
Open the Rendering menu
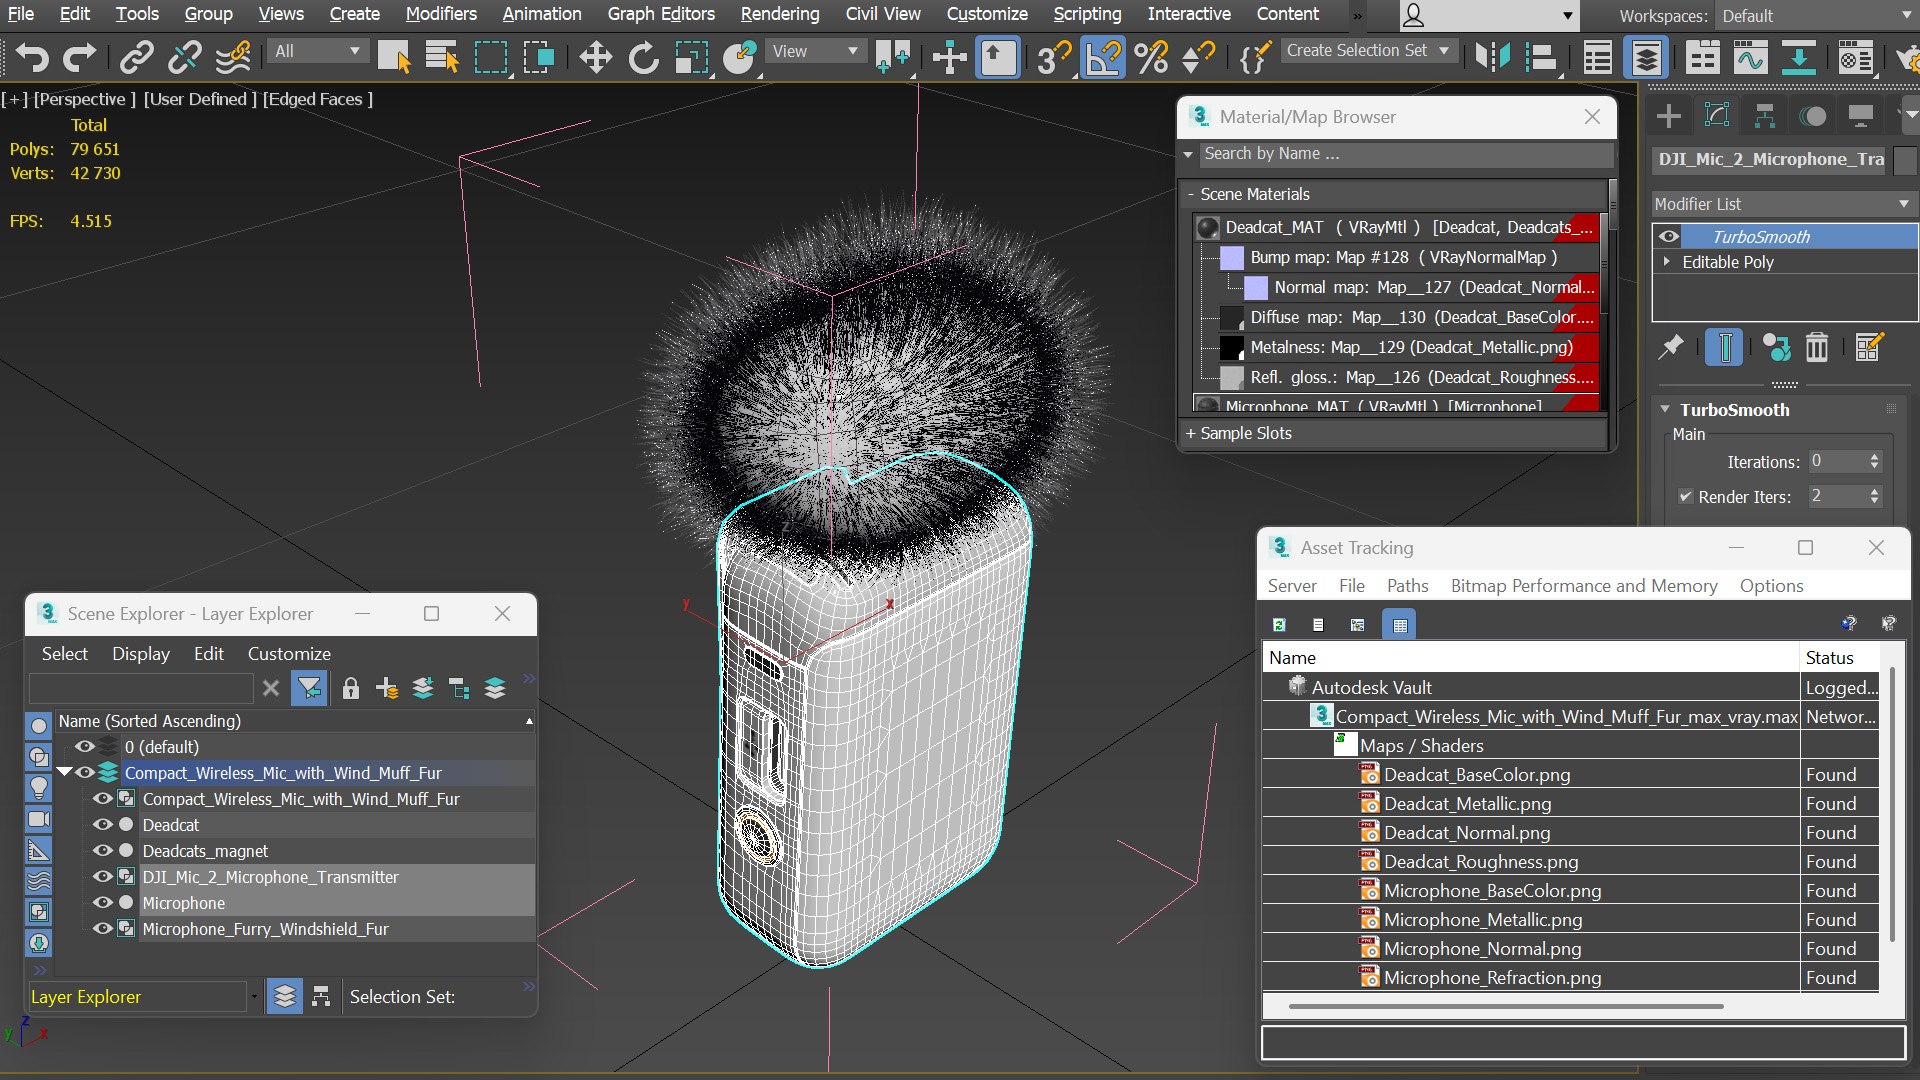point(780,14)
